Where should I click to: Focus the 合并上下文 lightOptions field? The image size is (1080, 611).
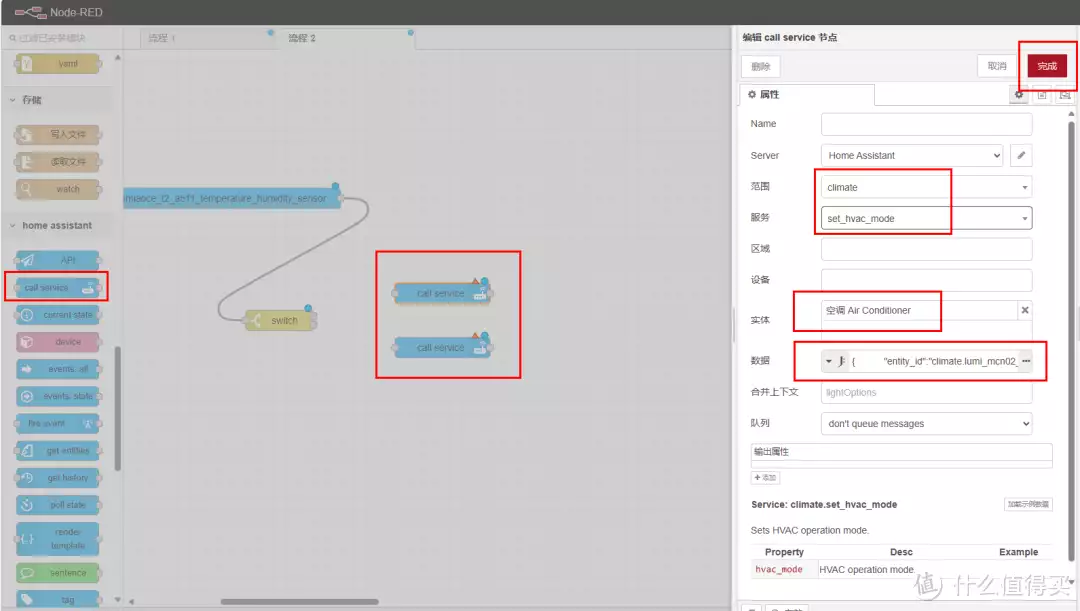tap(926, 393)
